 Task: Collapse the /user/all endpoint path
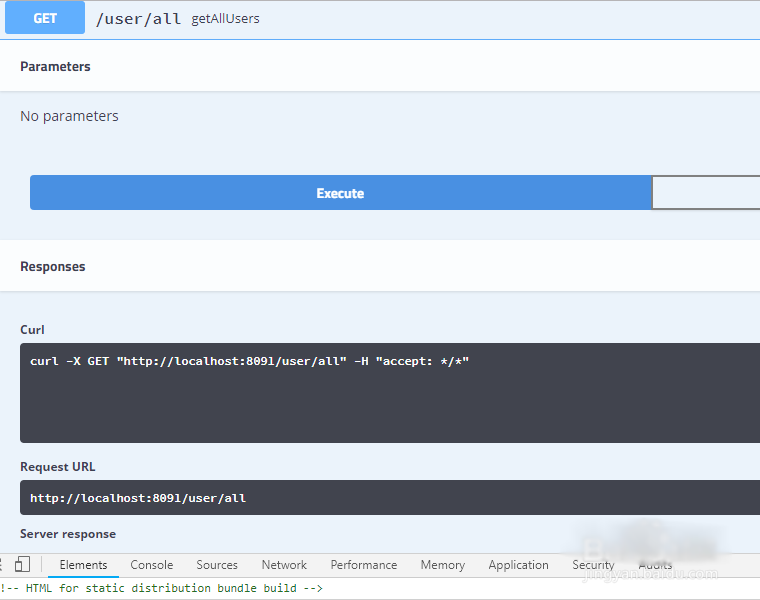138,18
